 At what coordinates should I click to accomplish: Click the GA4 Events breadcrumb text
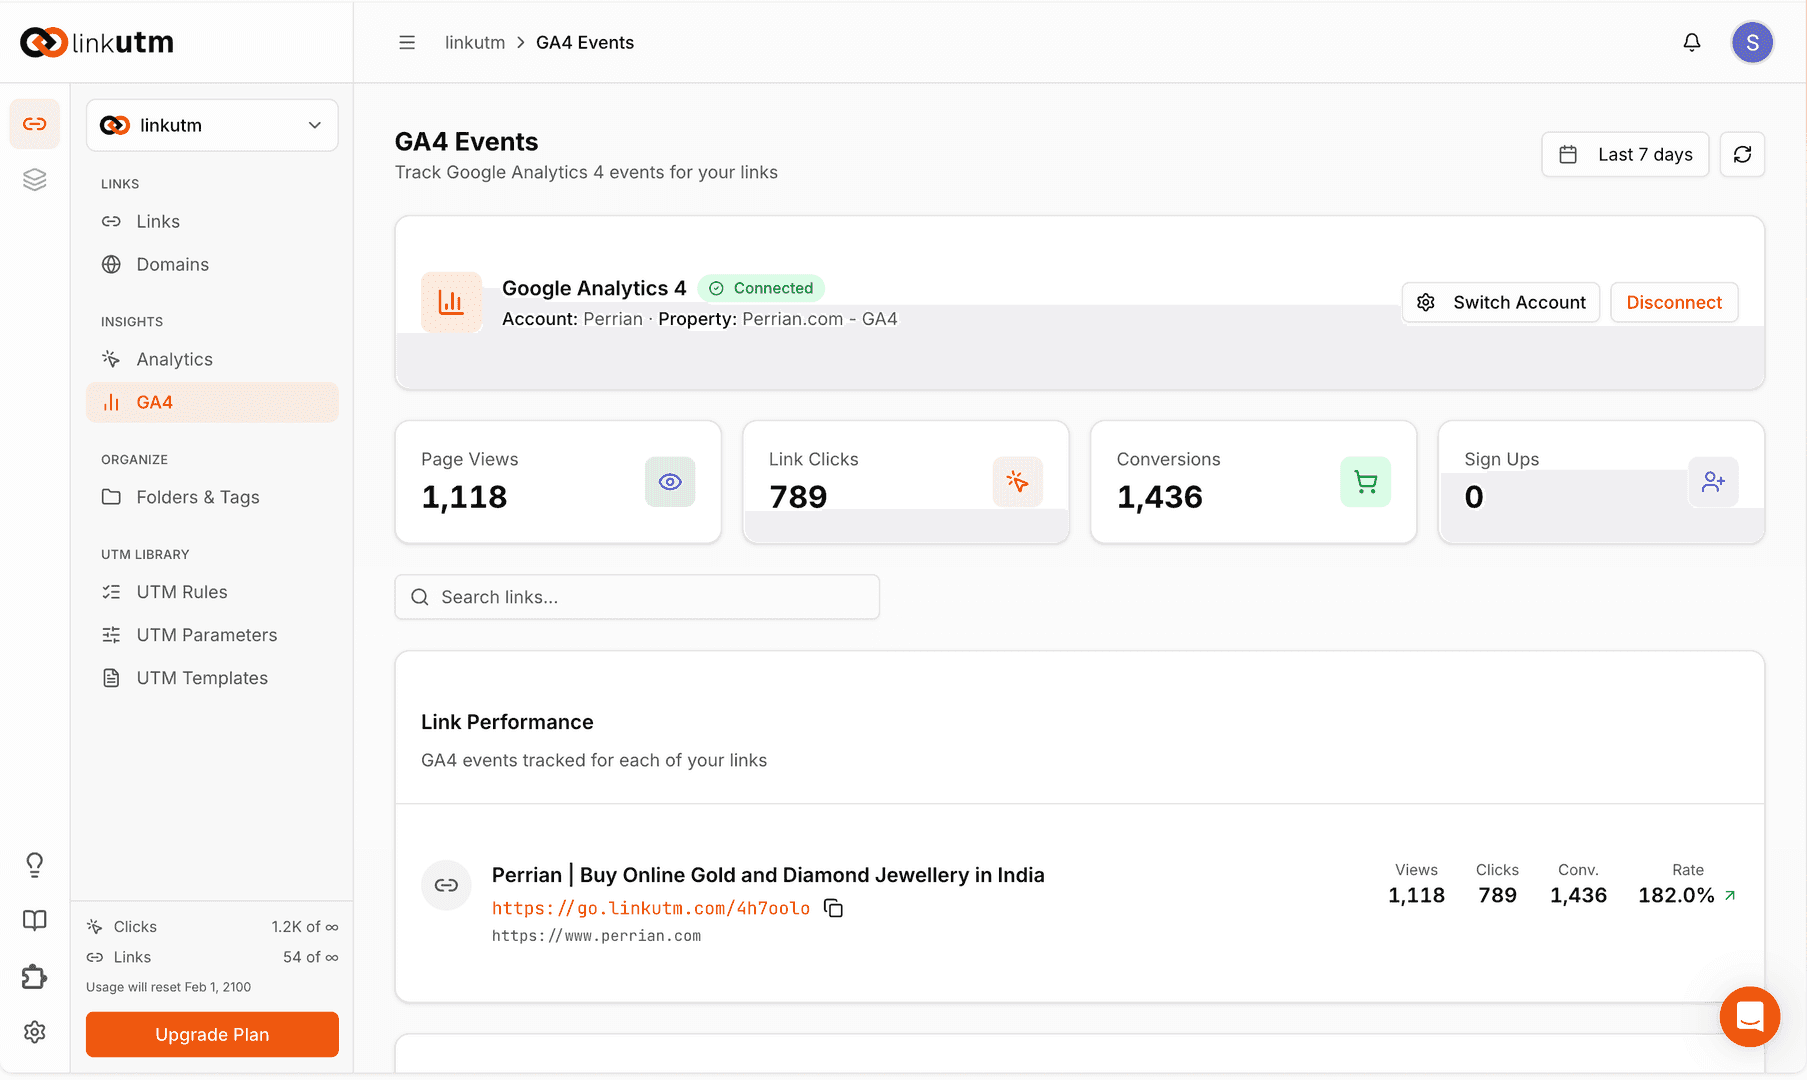(585, 42)
